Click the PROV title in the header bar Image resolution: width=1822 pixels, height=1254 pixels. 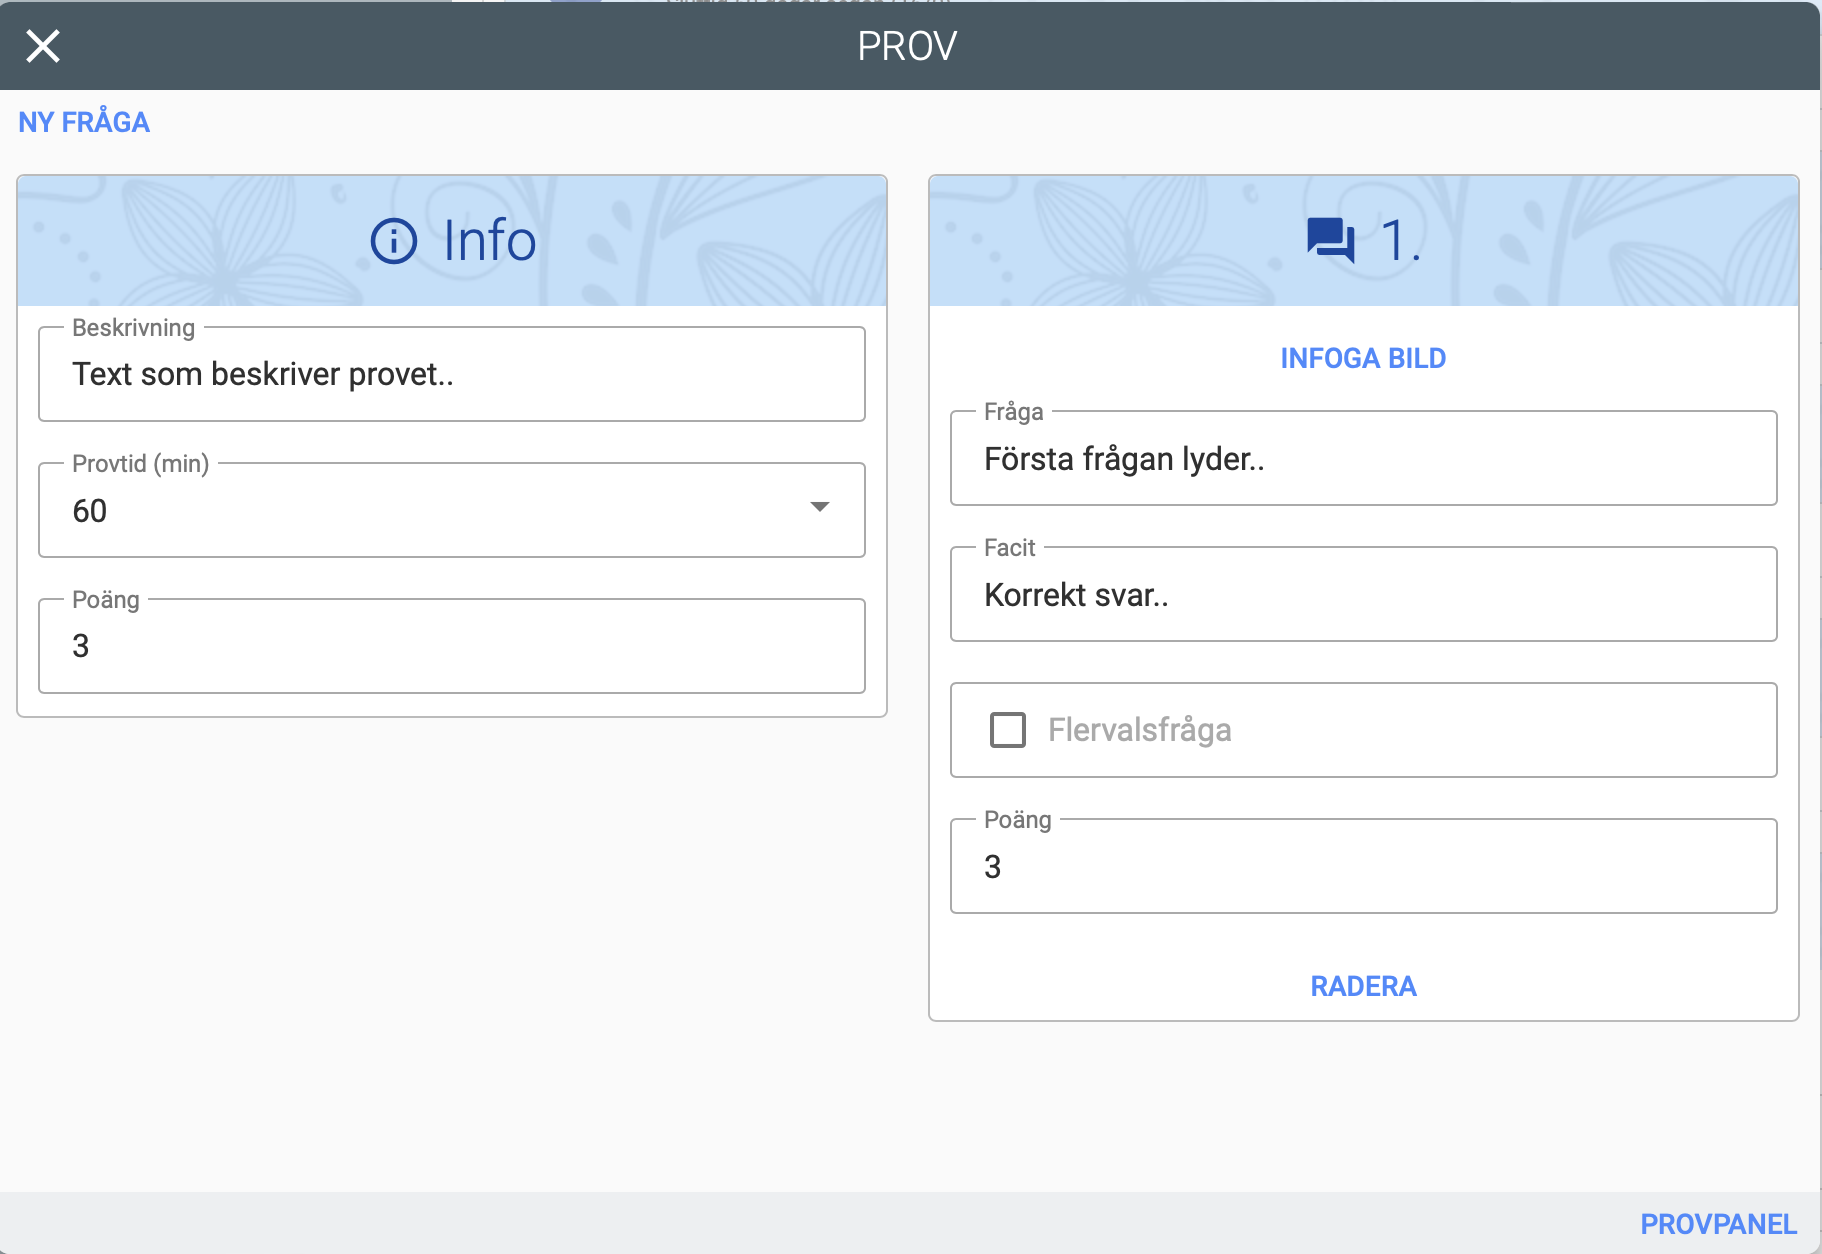click(x=907, y=46)
